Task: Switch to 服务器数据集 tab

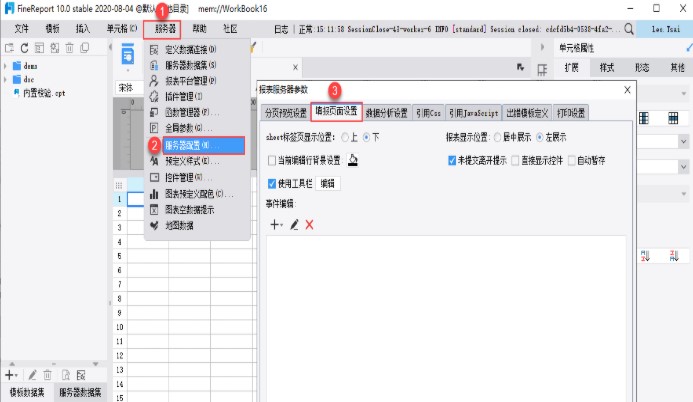Action: [x=80, y=392]
